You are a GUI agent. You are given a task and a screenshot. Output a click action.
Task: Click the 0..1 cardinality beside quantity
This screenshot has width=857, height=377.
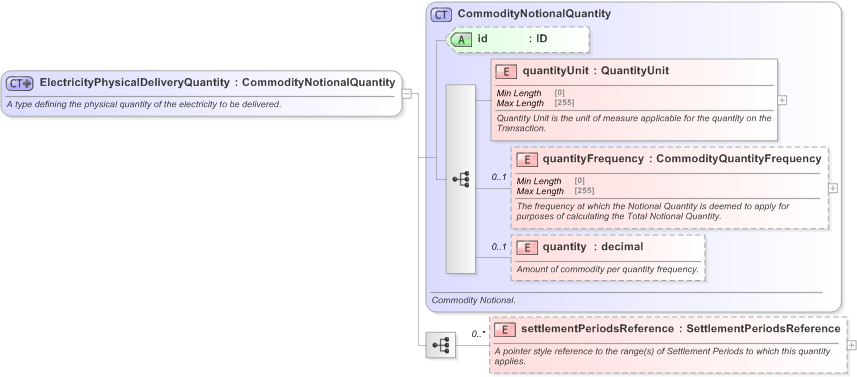(498, 247)
